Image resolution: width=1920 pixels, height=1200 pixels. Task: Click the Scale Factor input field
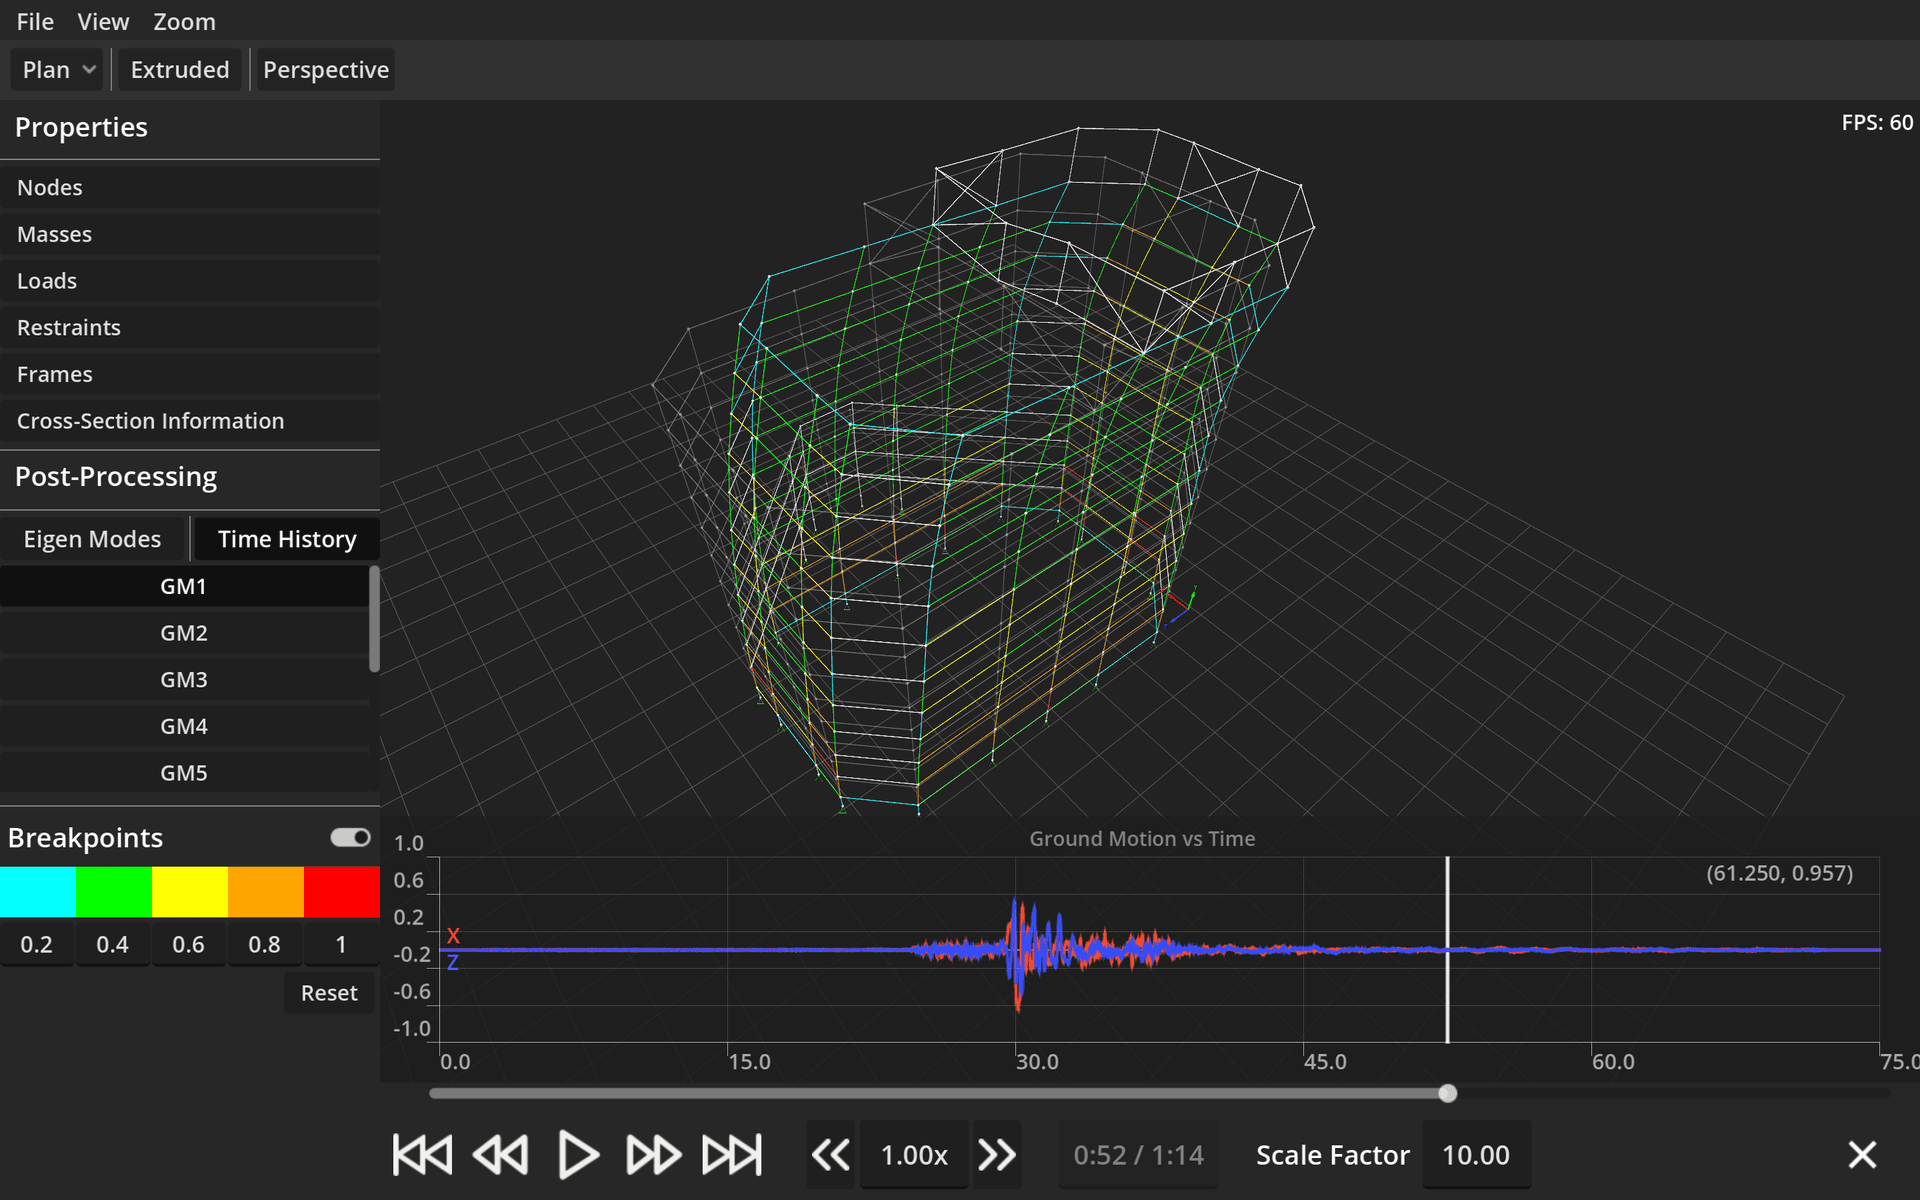(x=1476, y=1154)
